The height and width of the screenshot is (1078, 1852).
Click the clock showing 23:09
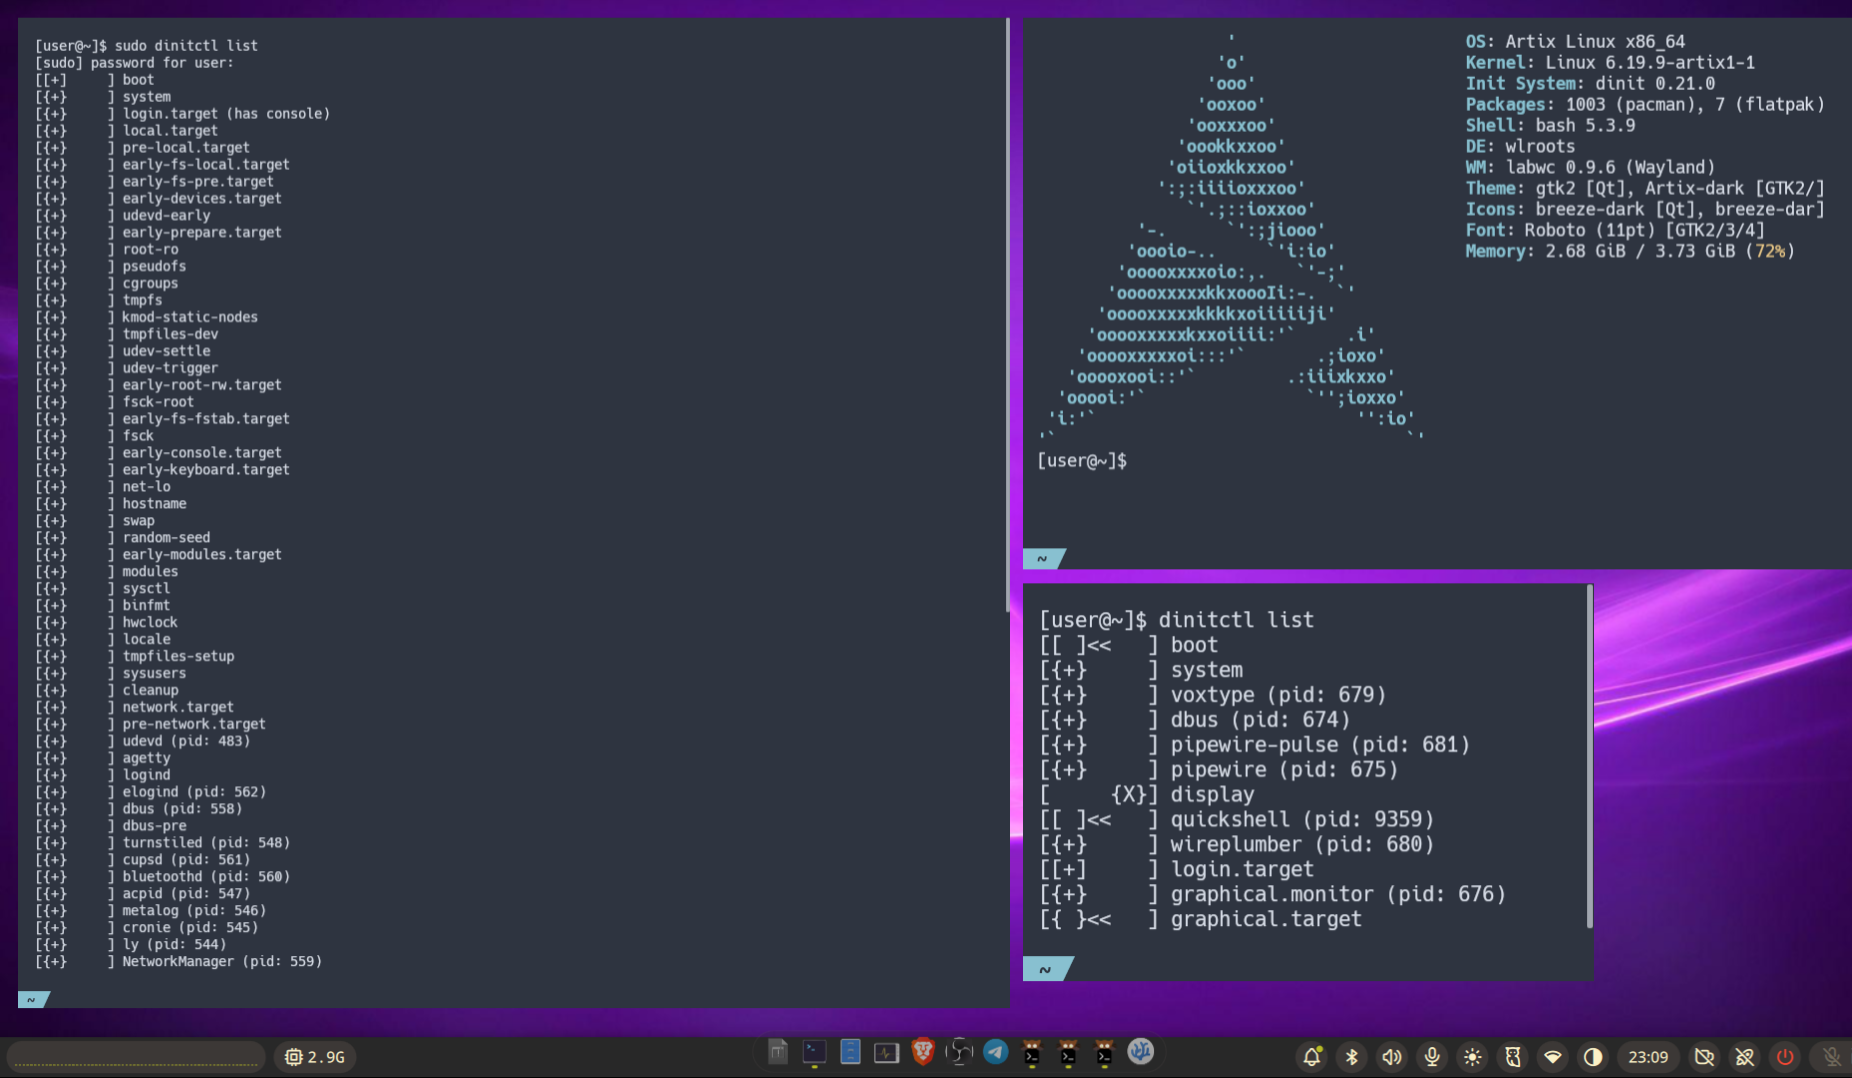coord(1648,1056)
